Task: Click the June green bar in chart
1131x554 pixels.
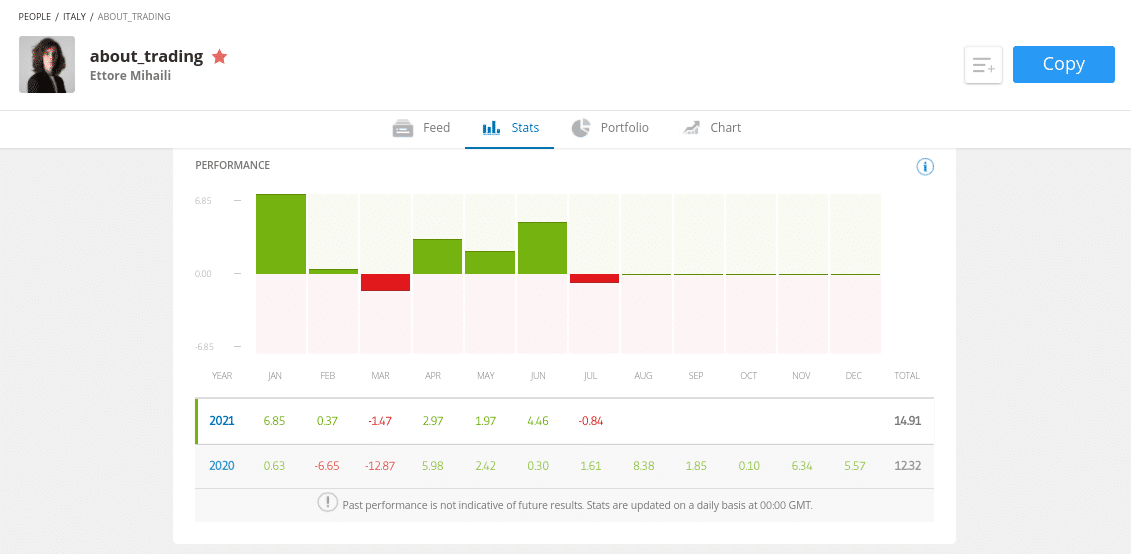Action: [x=542, y=248]
